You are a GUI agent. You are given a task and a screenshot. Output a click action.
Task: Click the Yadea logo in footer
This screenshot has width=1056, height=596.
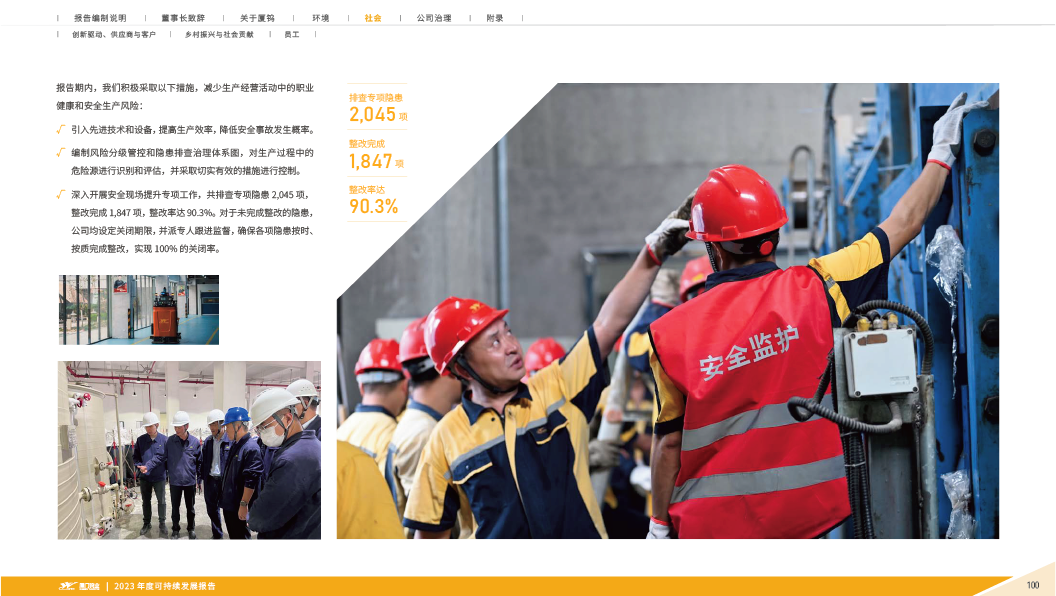77,586
